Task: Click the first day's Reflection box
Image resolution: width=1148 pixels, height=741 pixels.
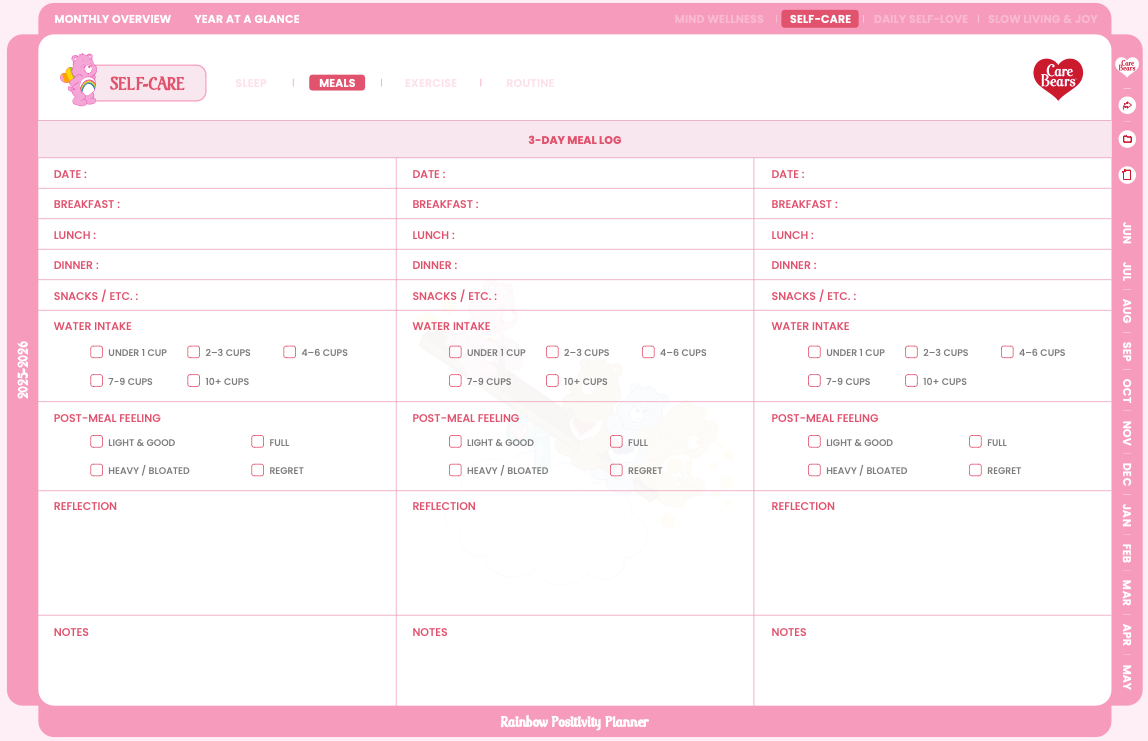Action: (x=217, y=553)
